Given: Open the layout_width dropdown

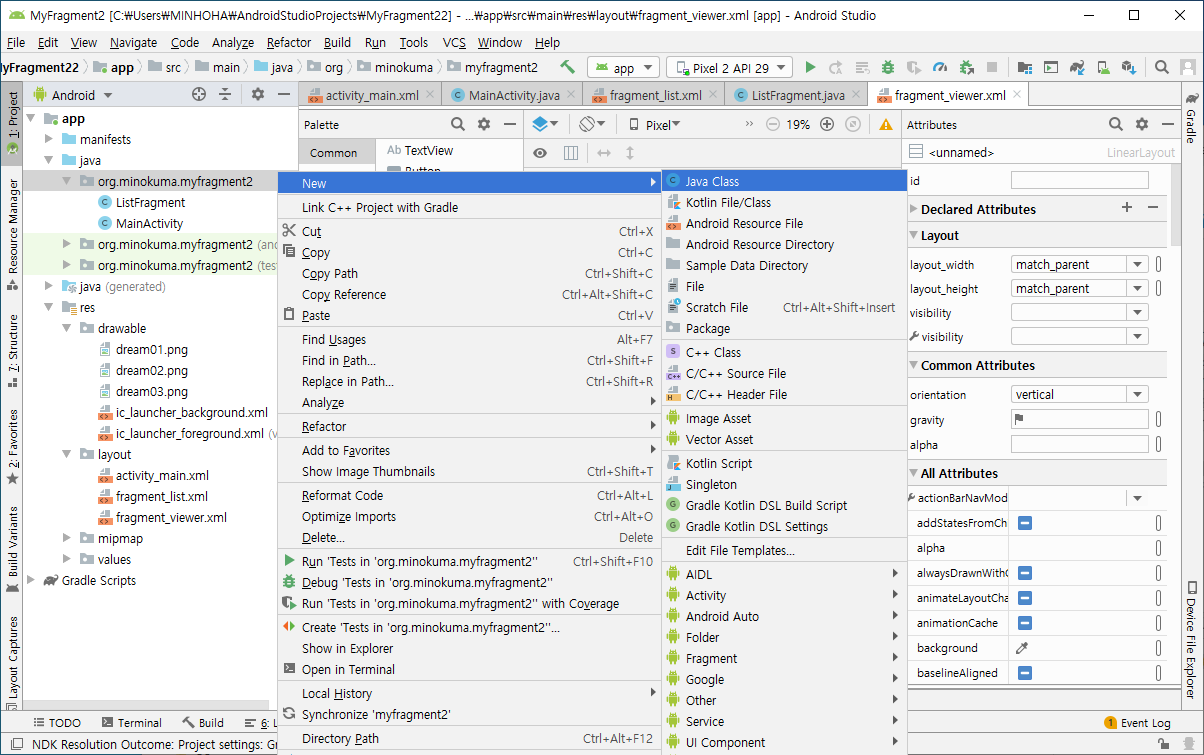Looking at the screenshot, I should 1137,265.
